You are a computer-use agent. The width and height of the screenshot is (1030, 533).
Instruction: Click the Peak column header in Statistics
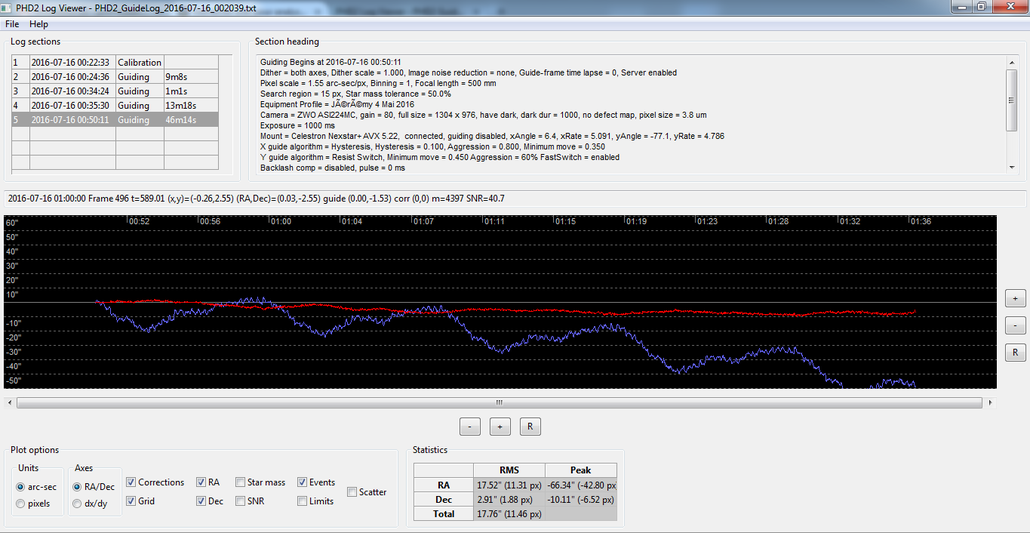[x=581, y=471]
